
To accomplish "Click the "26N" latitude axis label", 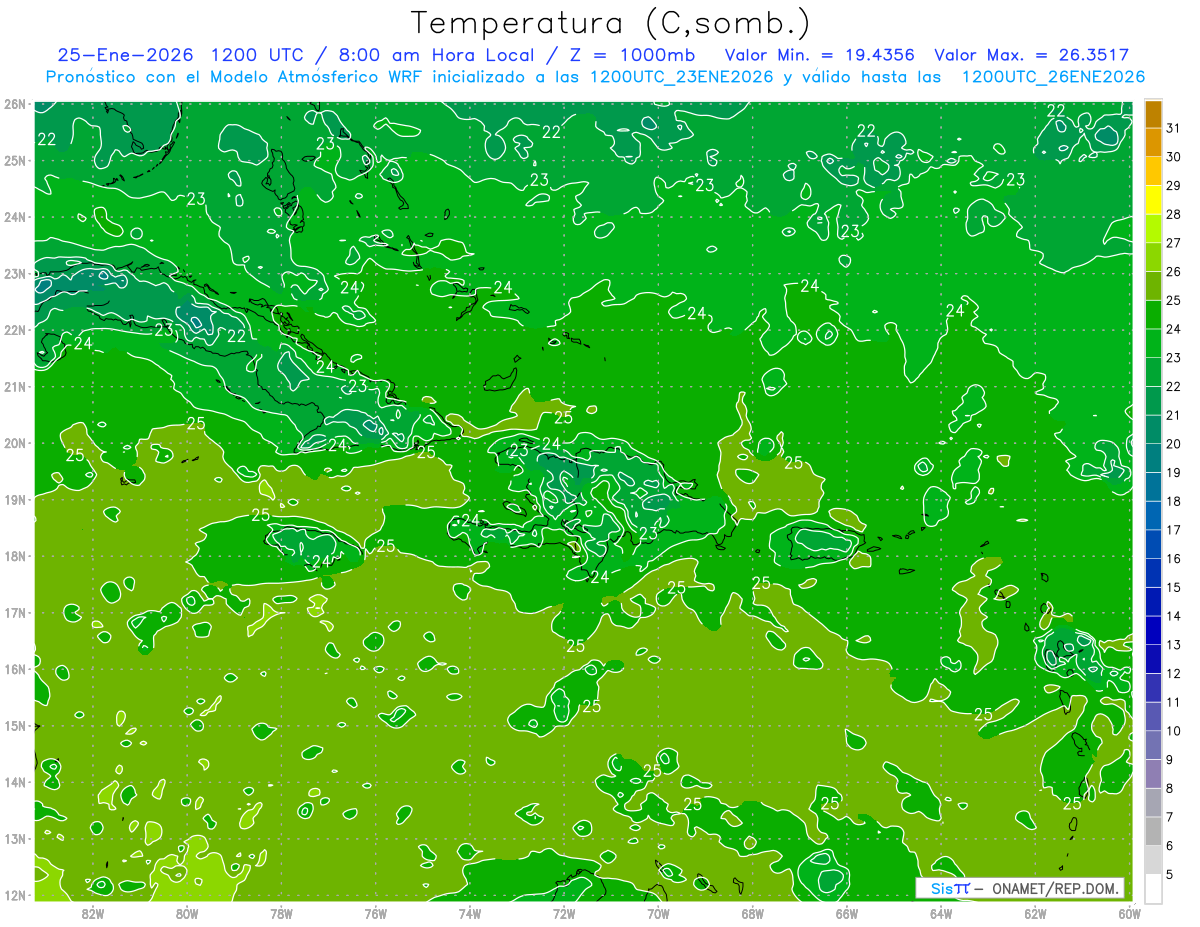I will [x=15, y=104].
